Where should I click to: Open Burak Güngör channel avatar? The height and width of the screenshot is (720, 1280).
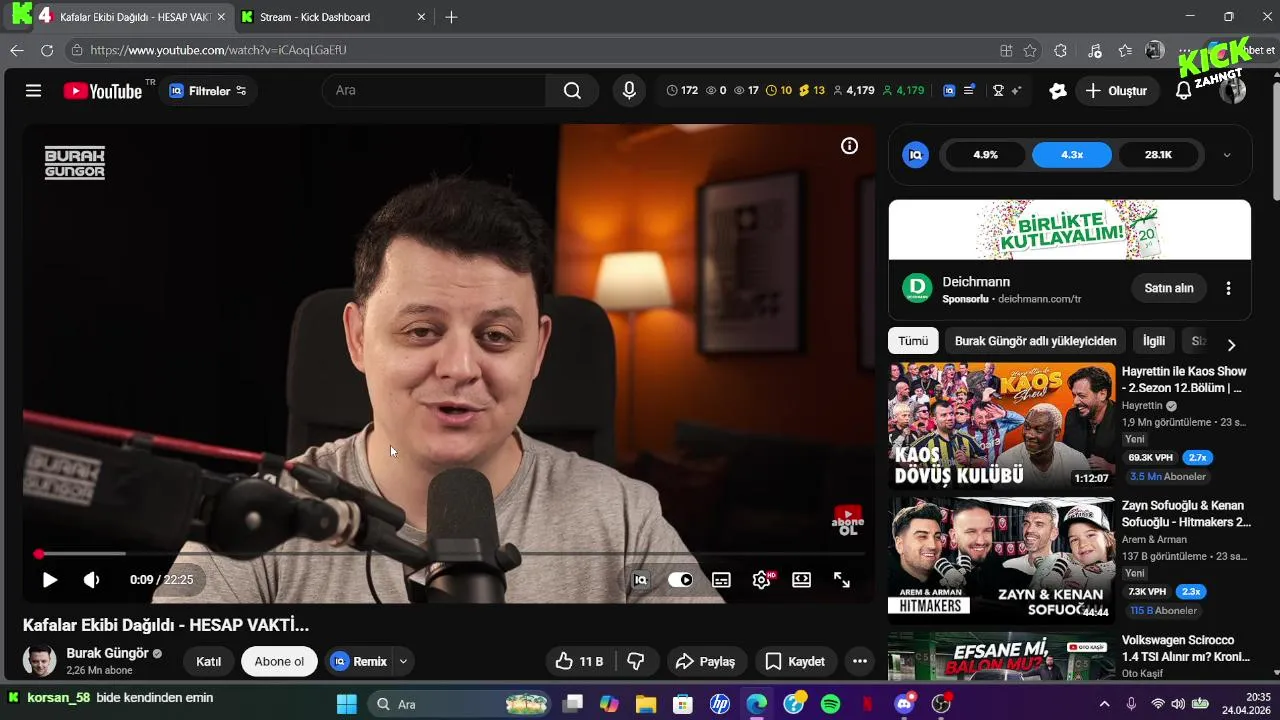(40, 661)
